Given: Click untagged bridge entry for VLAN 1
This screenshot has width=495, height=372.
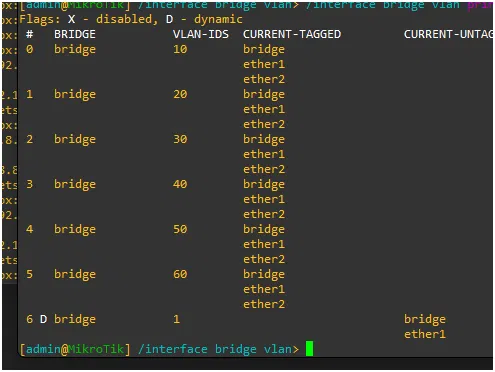Looking at the screenshot, I should coord(425,319).
